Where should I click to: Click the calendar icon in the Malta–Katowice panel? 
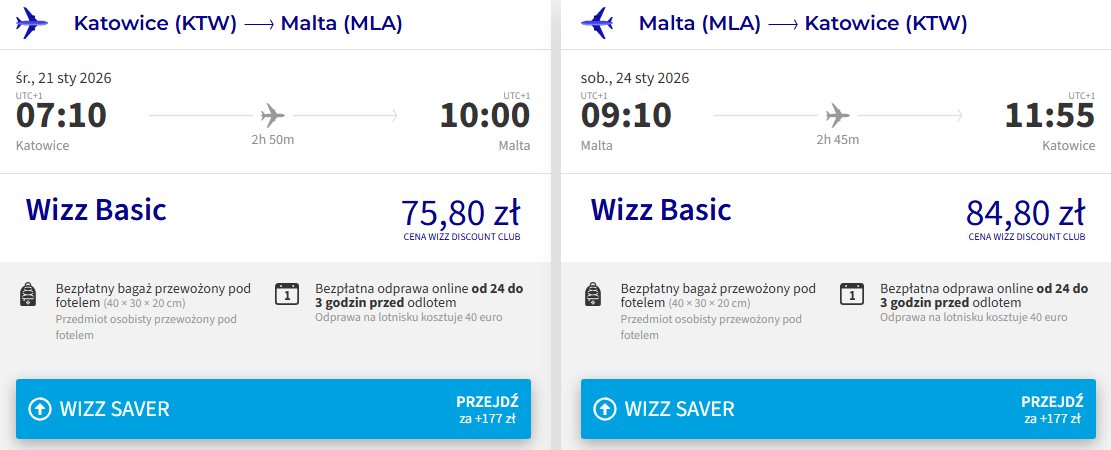pyautogui.click(x=851, y=294)
